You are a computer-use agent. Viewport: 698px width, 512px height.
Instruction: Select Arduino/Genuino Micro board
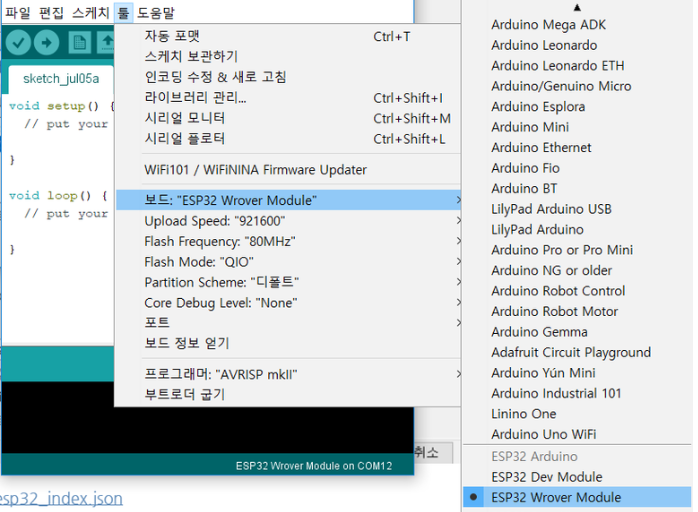pyautogui.click(x=577, y=86)
